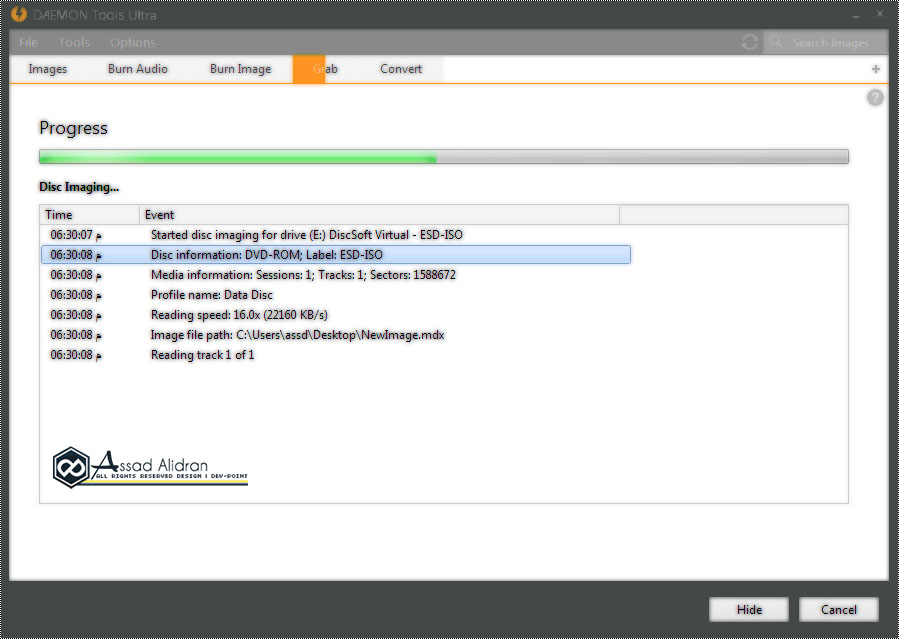Select the 'Profile name: Data Disc' row
The height and width of the screenshot is (639, 899).
pos(336,295)
